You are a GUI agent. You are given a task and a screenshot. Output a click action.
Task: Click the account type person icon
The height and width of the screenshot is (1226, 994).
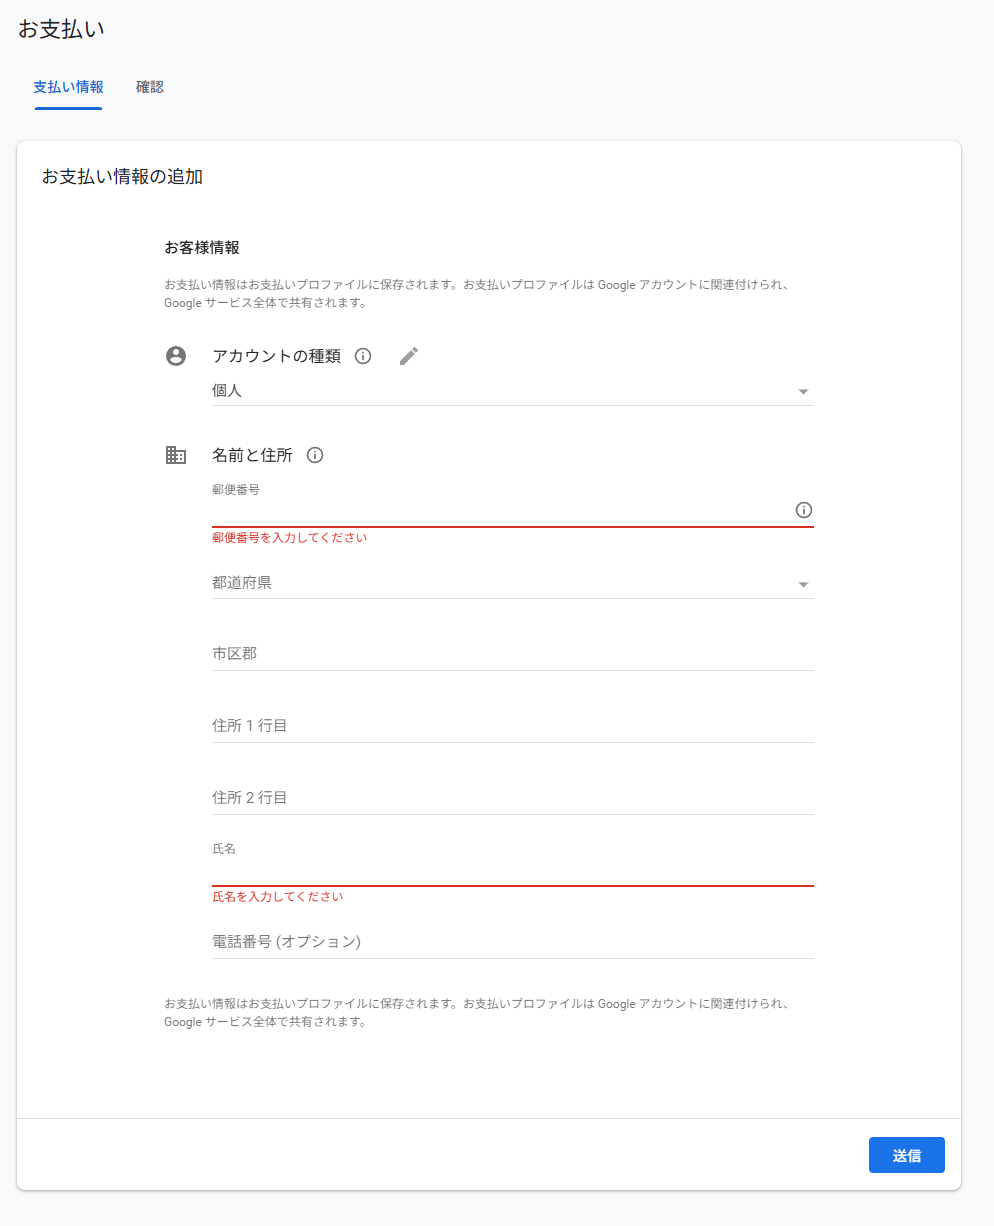[176, 356]
